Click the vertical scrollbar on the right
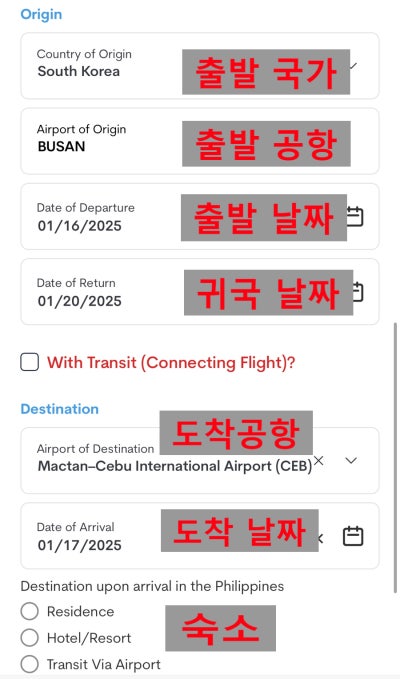Image resolution: width=400 pixels, height=679 pixels. [x=395, y=457]
